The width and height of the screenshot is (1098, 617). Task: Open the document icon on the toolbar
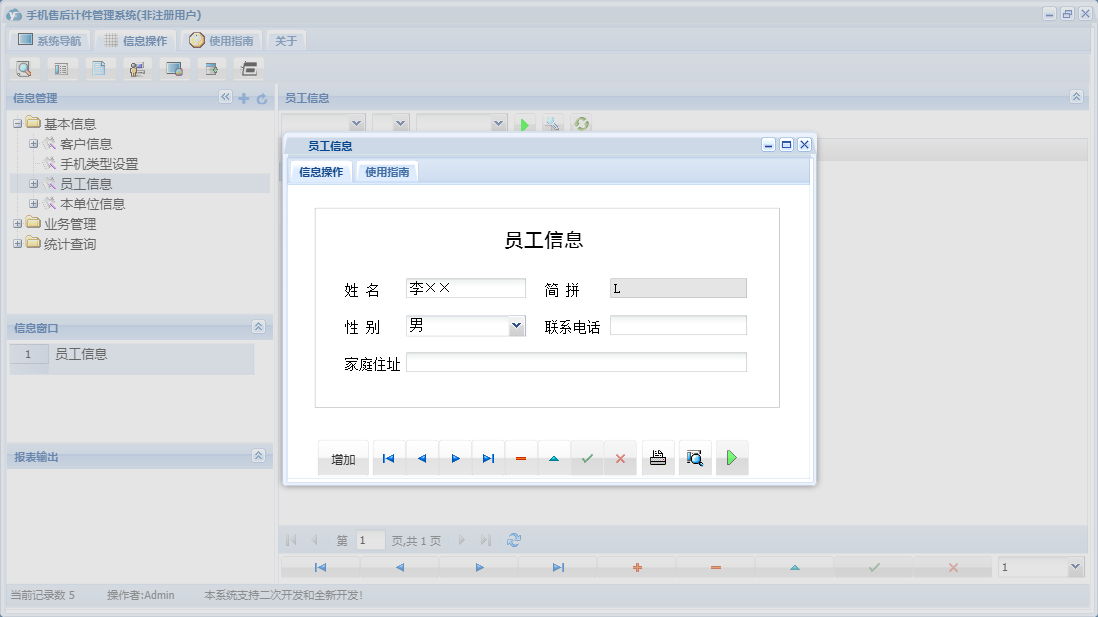[x=99, y=68]
